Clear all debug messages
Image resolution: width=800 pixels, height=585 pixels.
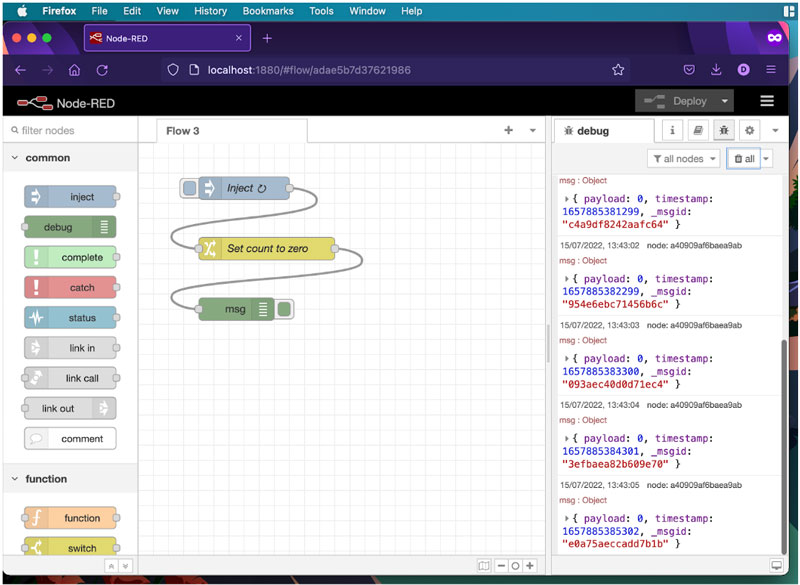tap(743, 159)
